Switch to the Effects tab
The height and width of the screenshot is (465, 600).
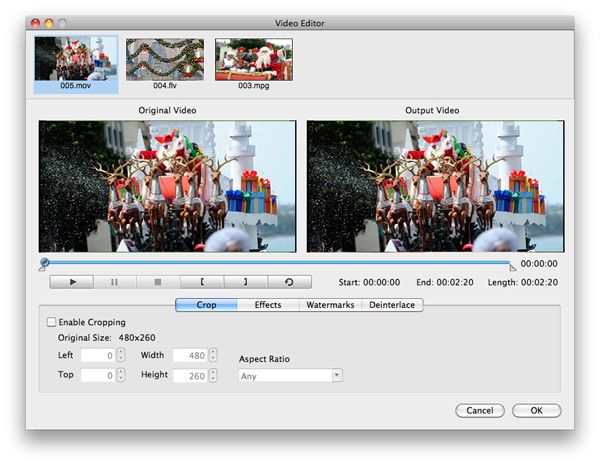(x=268, y=305)
